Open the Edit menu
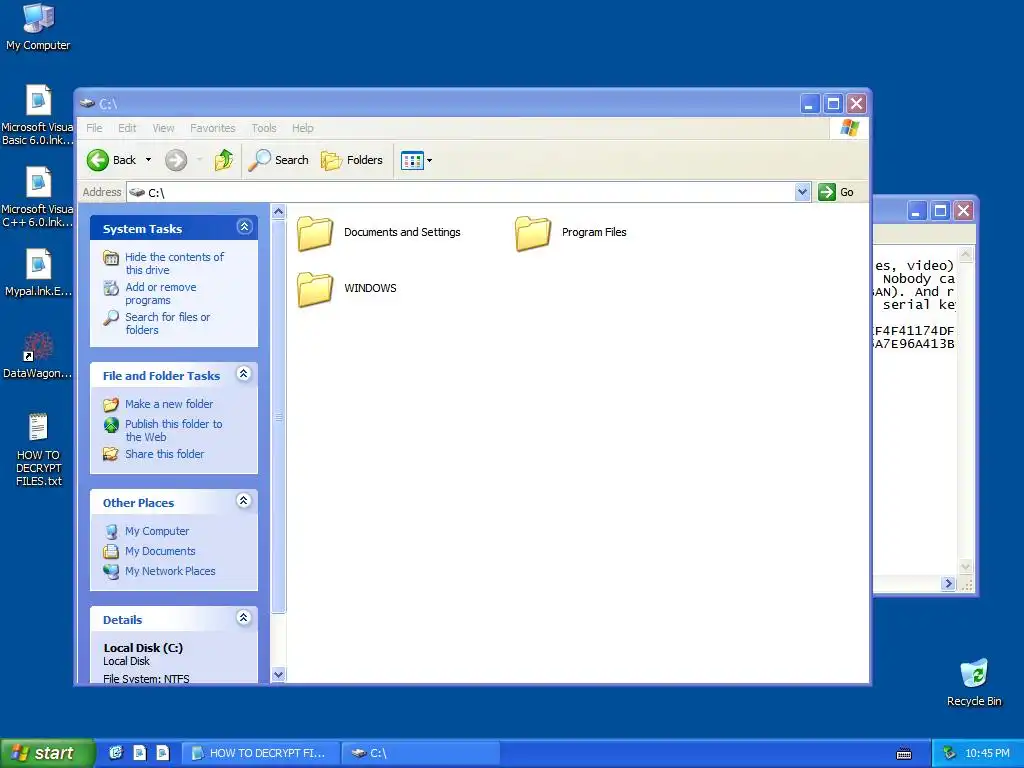 pos(127,128)
